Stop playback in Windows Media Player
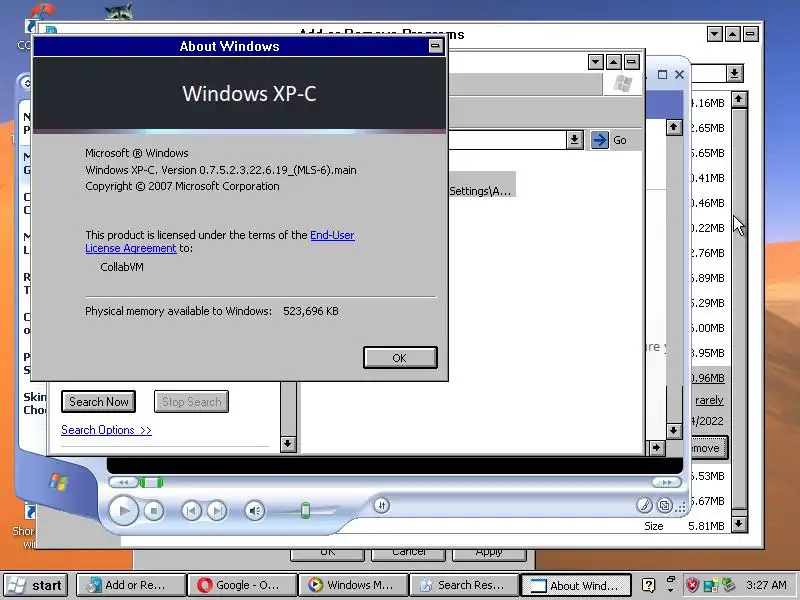The image size is (800, 600). pyautogui.click(x=154, y=510)
